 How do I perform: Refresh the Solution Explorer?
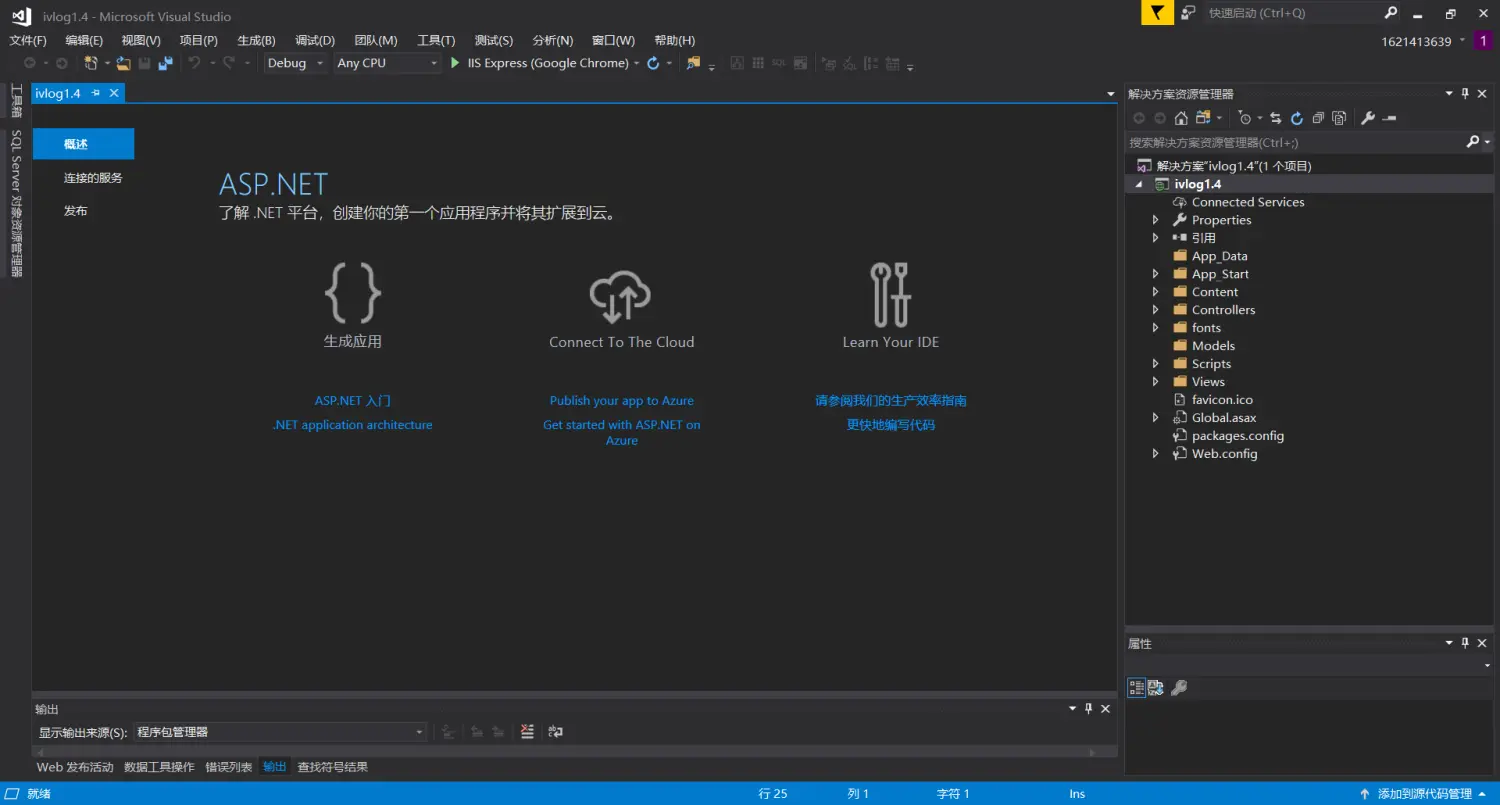tap(1297, 118)
